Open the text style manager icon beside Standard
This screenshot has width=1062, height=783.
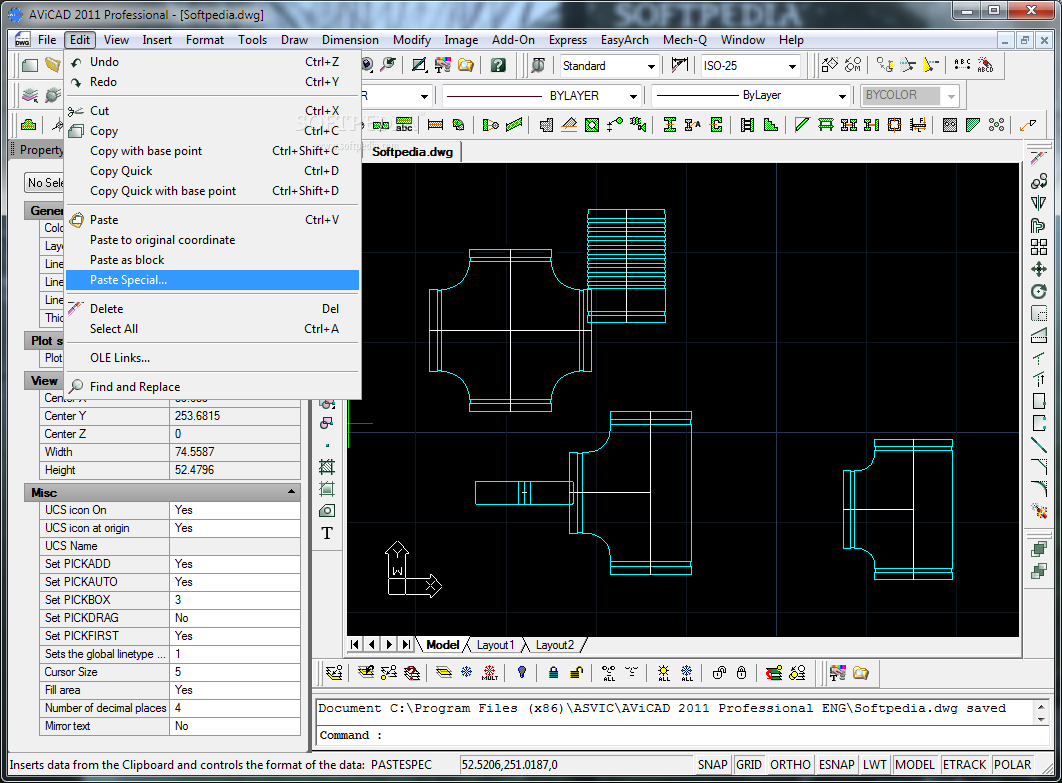(538, 65)
